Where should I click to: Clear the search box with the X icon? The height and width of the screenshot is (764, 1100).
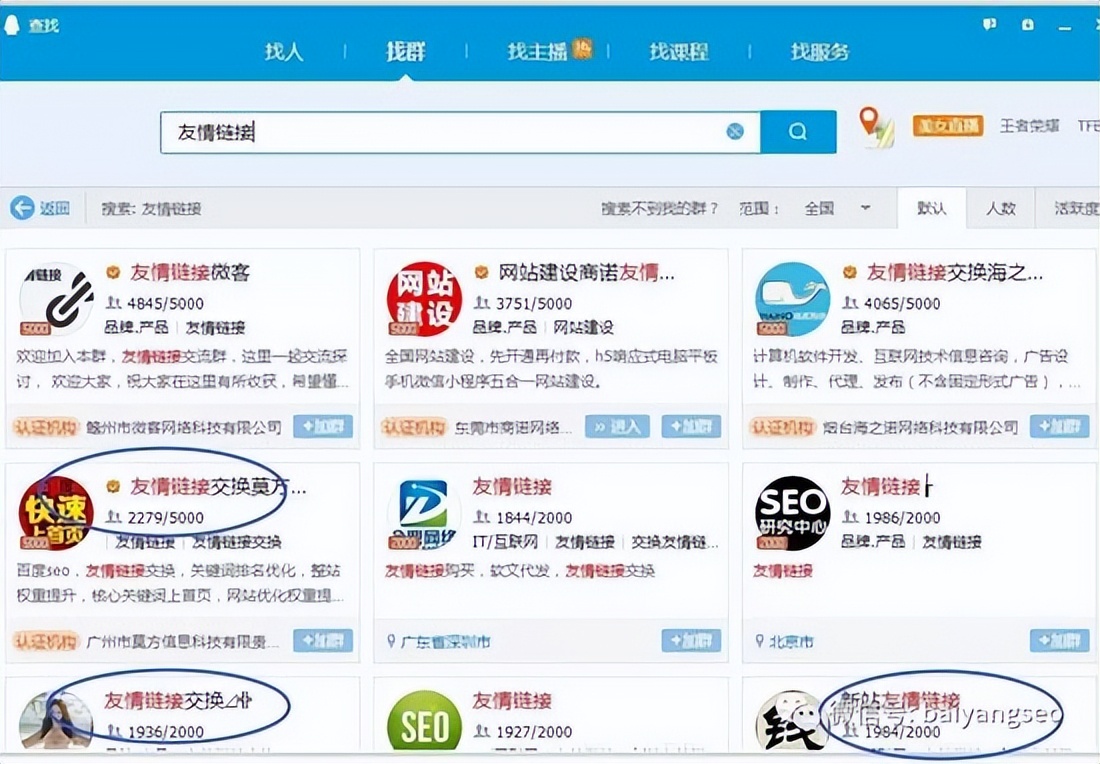click(x=736, y=131)
